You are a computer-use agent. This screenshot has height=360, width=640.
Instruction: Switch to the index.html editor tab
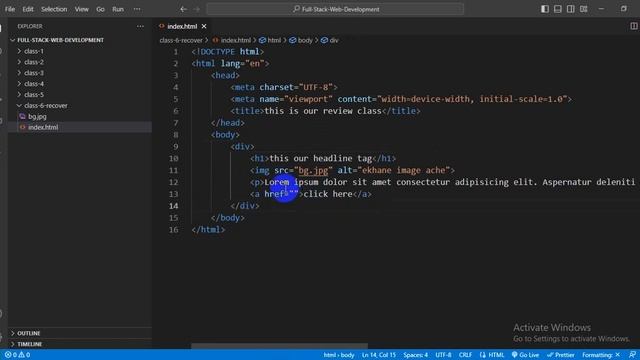click(182, 26)
